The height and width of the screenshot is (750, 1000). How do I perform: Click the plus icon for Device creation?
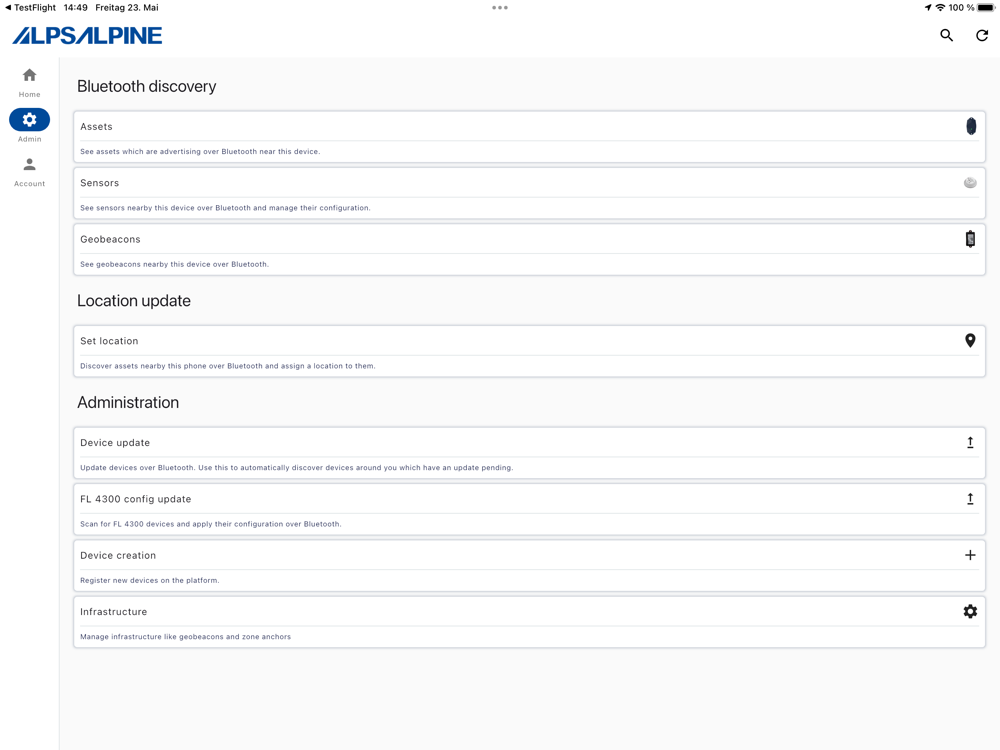[x=970, y=555]
